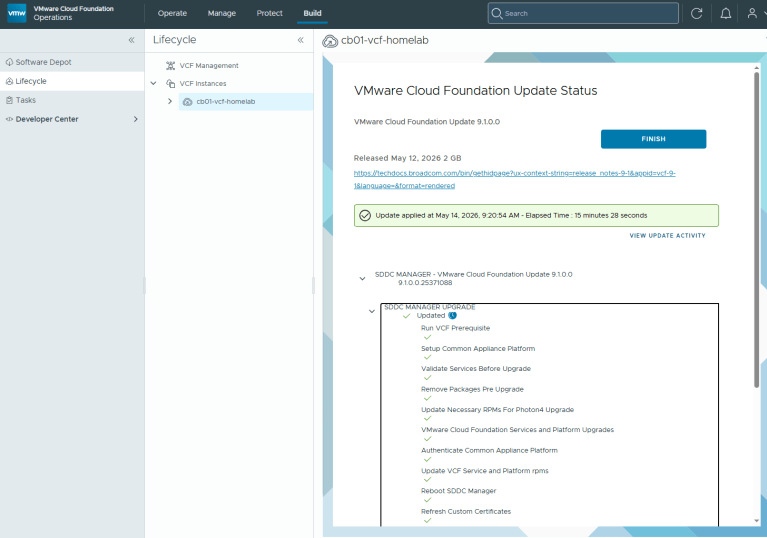Click version text 9.1.0.0.25371088

click(425, 283)
